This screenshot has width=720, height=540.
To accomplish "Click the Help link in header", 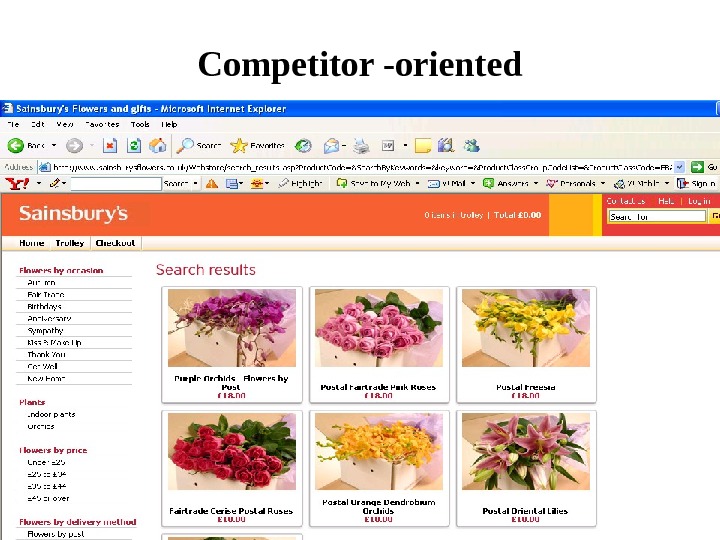I will (666, 201).
